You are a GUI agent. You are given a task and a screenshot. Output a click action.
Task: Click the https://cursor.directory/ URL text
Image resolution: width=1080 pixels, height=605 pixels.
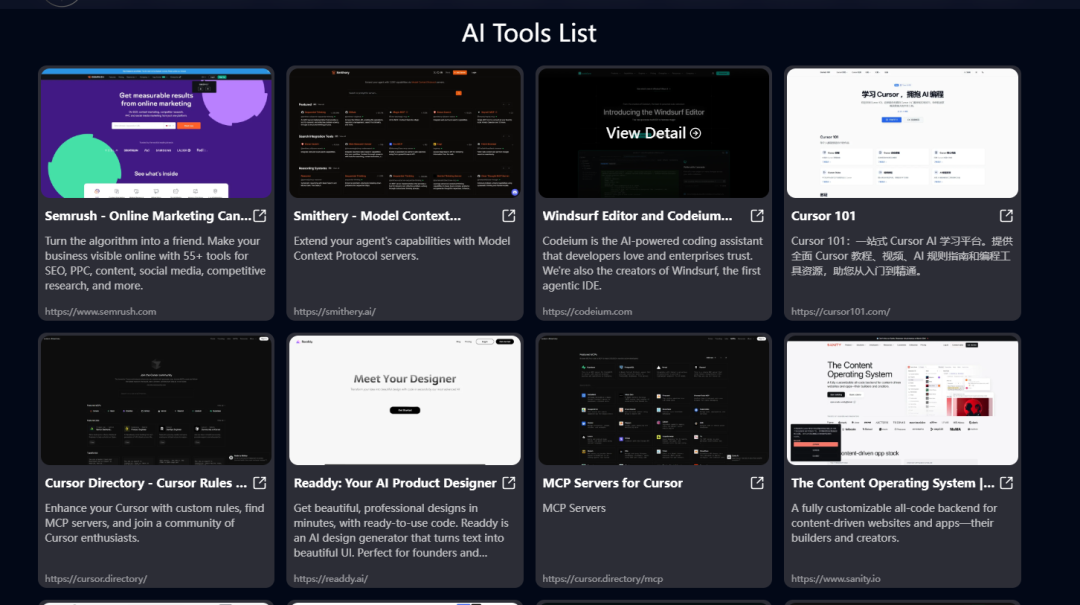(x=96, y=579)
